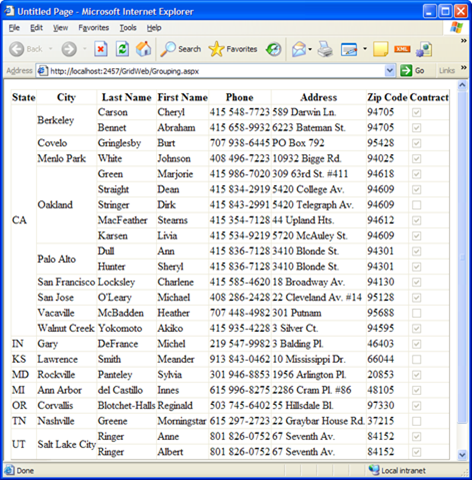Toggle Contract checkbox for McBadden Heather
472x480 pixels.
pos(416,313)
